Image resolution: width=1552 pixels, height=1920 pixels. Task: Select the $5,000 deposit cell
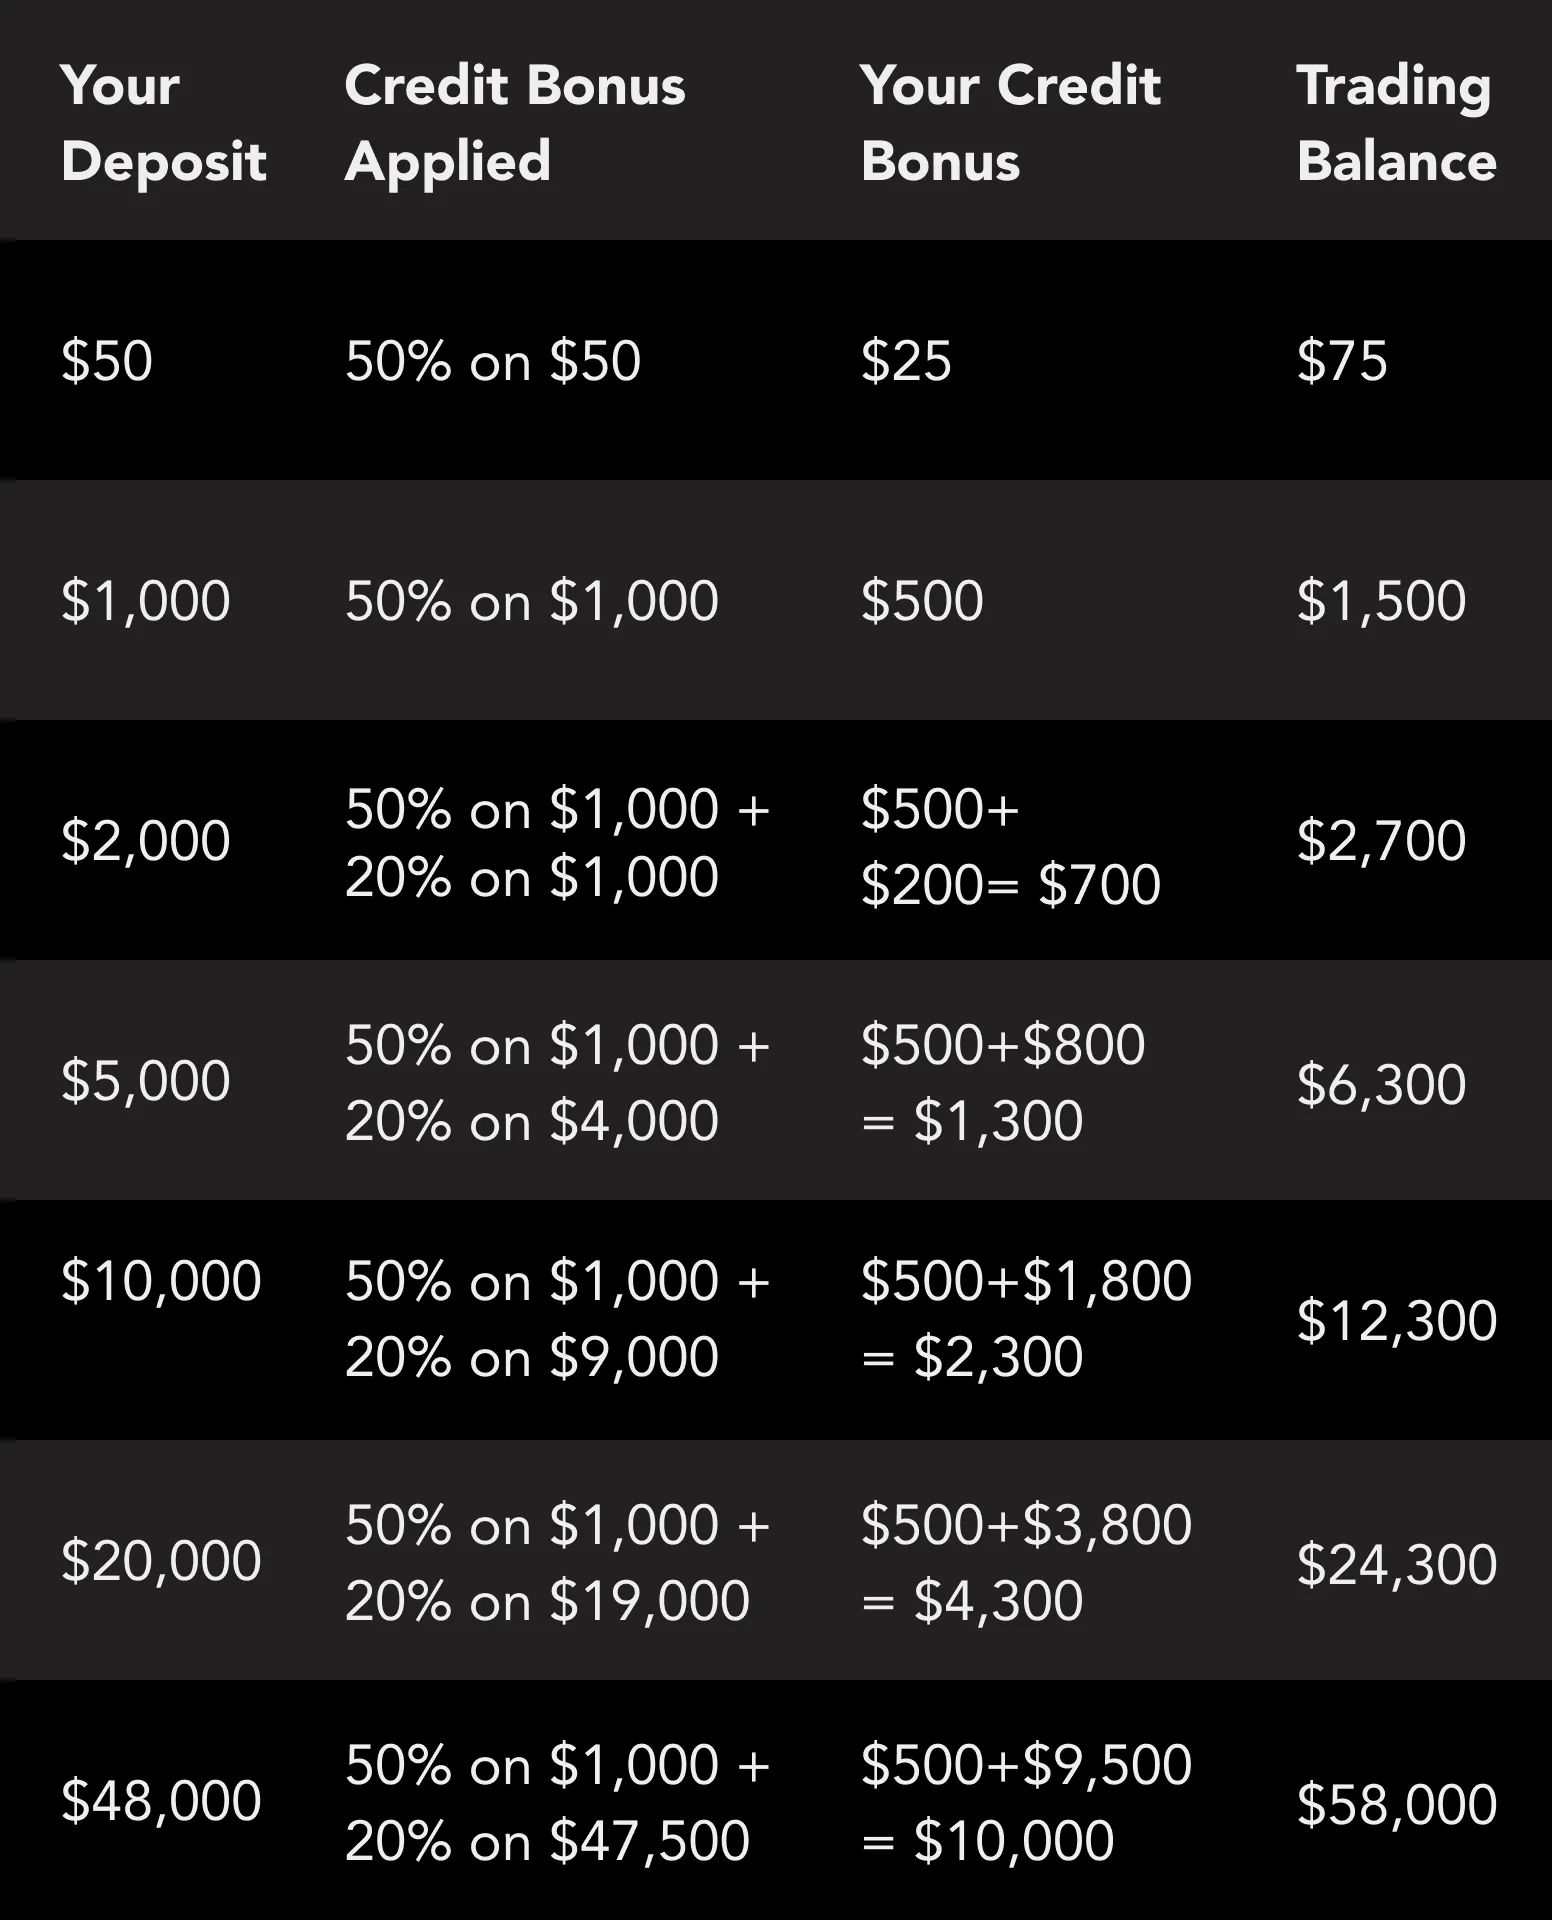pyautogui.click(x=145, y=1081)
